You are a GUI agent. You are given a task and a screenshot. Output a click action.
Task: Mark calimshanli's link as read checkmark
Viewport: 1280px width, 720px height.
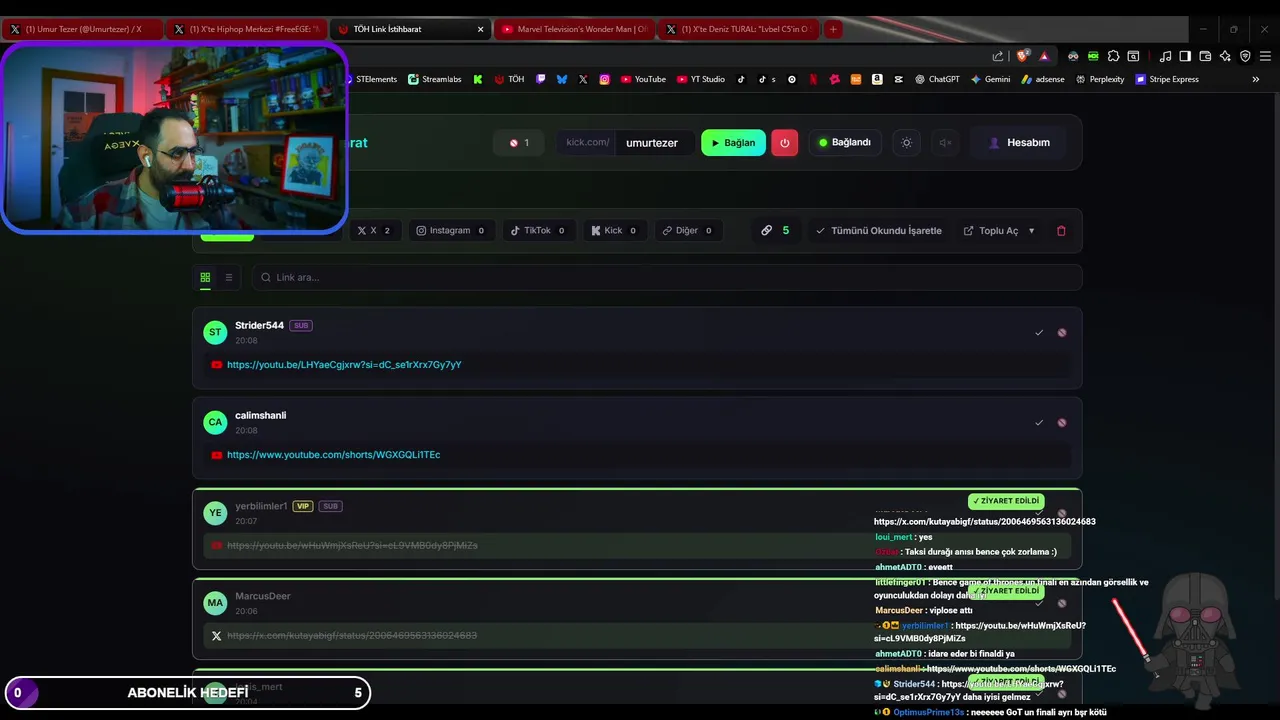point(1039,422)
